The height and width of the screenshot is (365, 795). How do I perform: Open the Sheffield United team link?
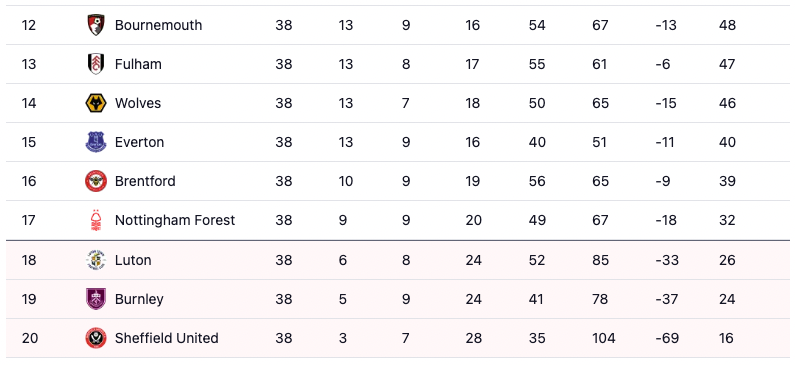coord(167,338)
